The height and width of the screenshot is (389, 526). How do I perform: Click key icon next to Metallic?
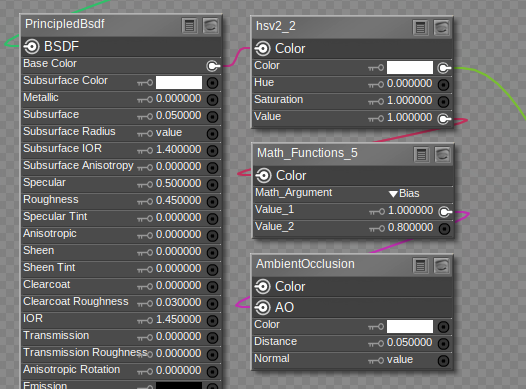145,100
